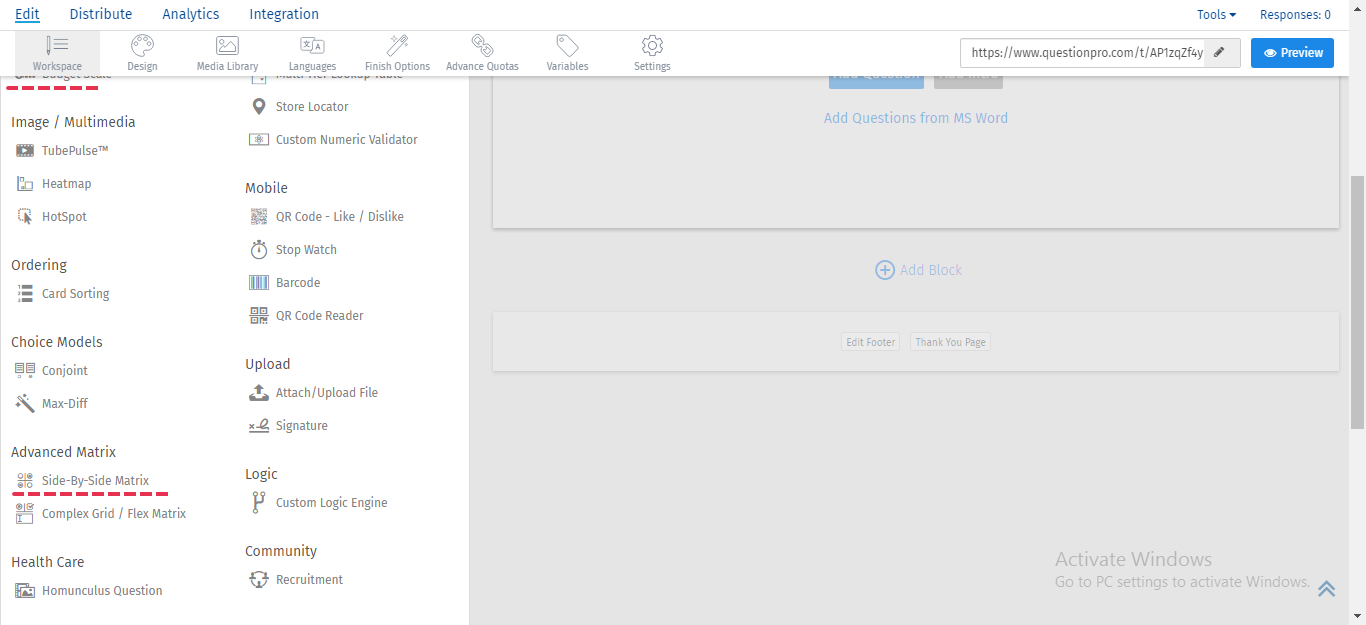
Task: Click the page vertical scrollbar
Action: [1357, 300]
